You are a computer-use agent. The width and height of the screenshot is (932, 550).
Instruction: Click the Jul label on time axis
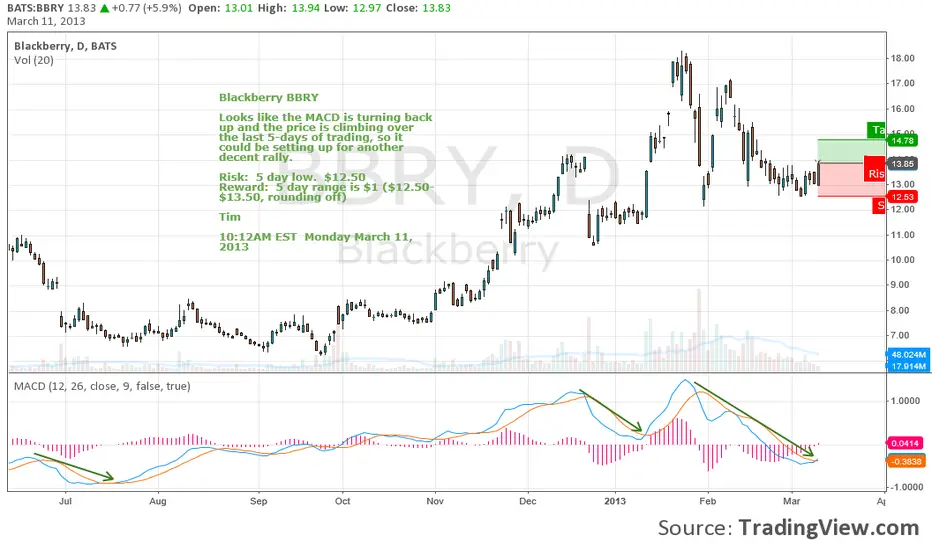65,501
